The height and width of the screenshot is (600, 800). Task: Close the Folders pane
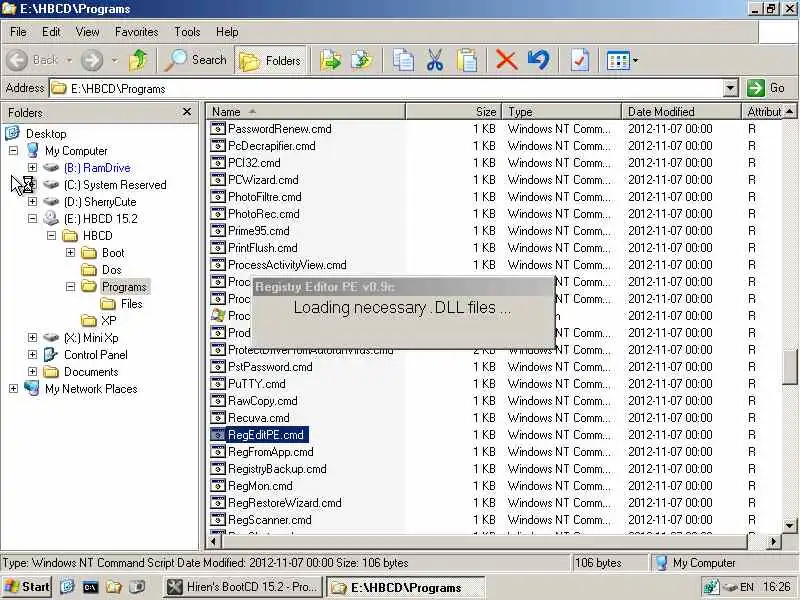(187, 112)
